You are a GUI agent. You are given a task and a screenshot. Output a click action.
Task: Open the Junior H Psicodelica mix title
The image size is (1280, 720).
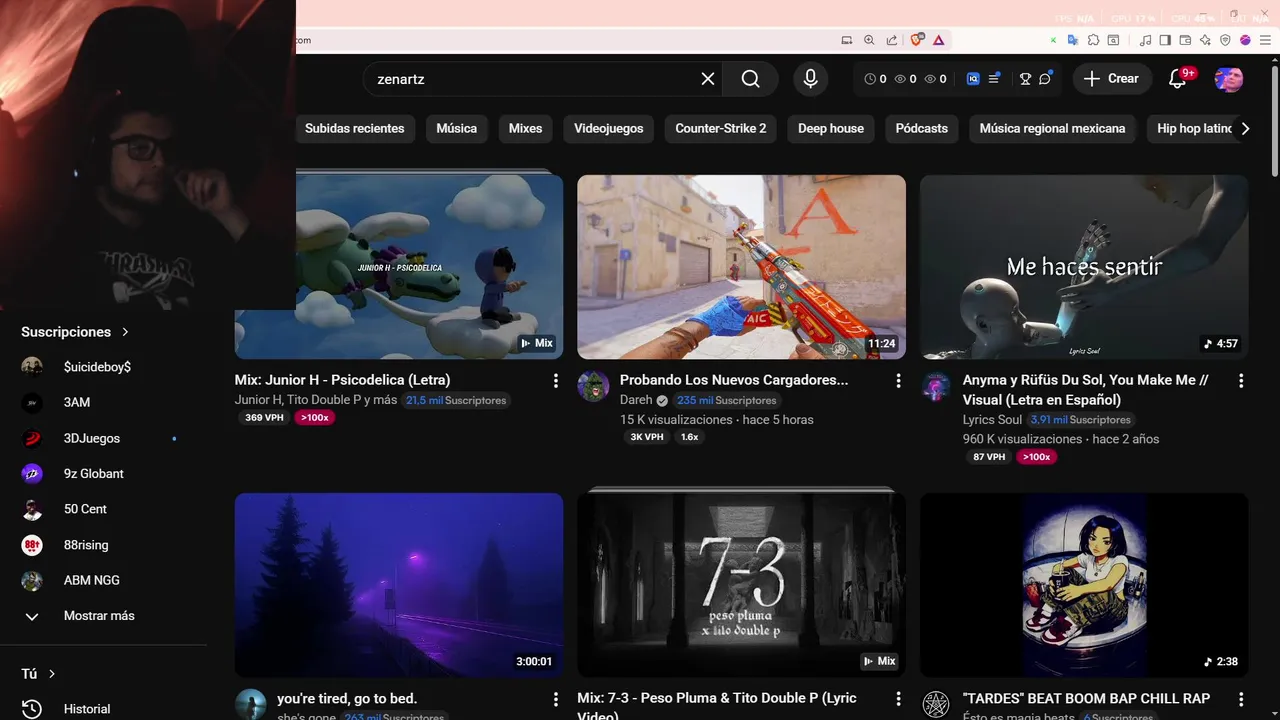point(343,380)
